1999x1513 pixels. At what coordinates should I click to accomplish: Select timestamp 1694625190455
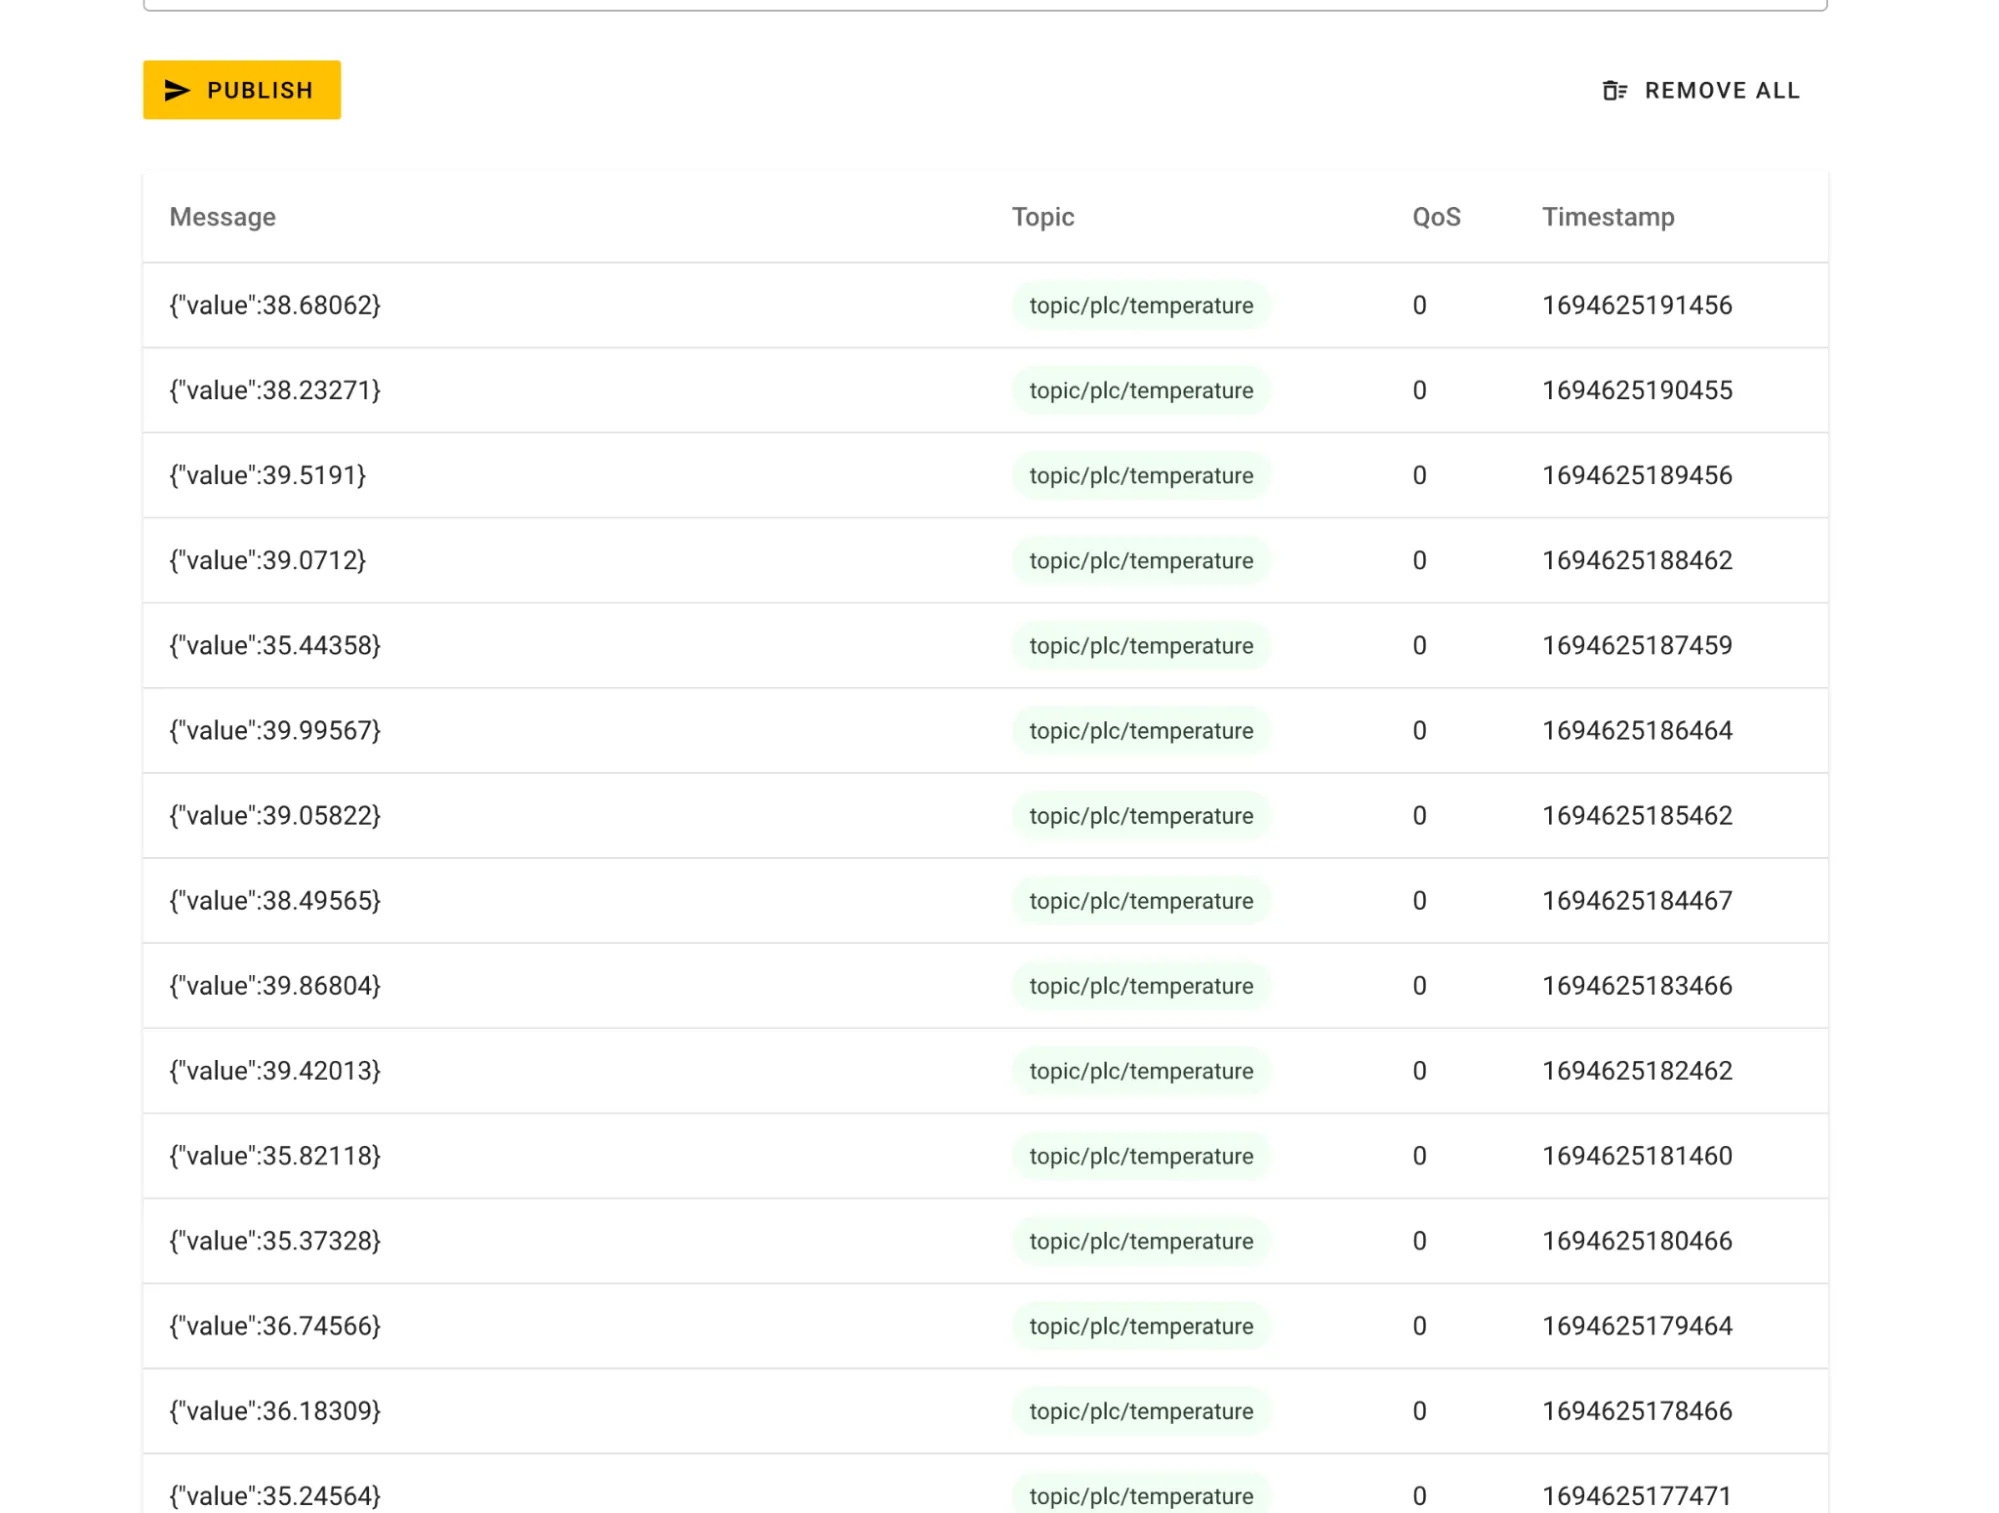coord(1637,390)
